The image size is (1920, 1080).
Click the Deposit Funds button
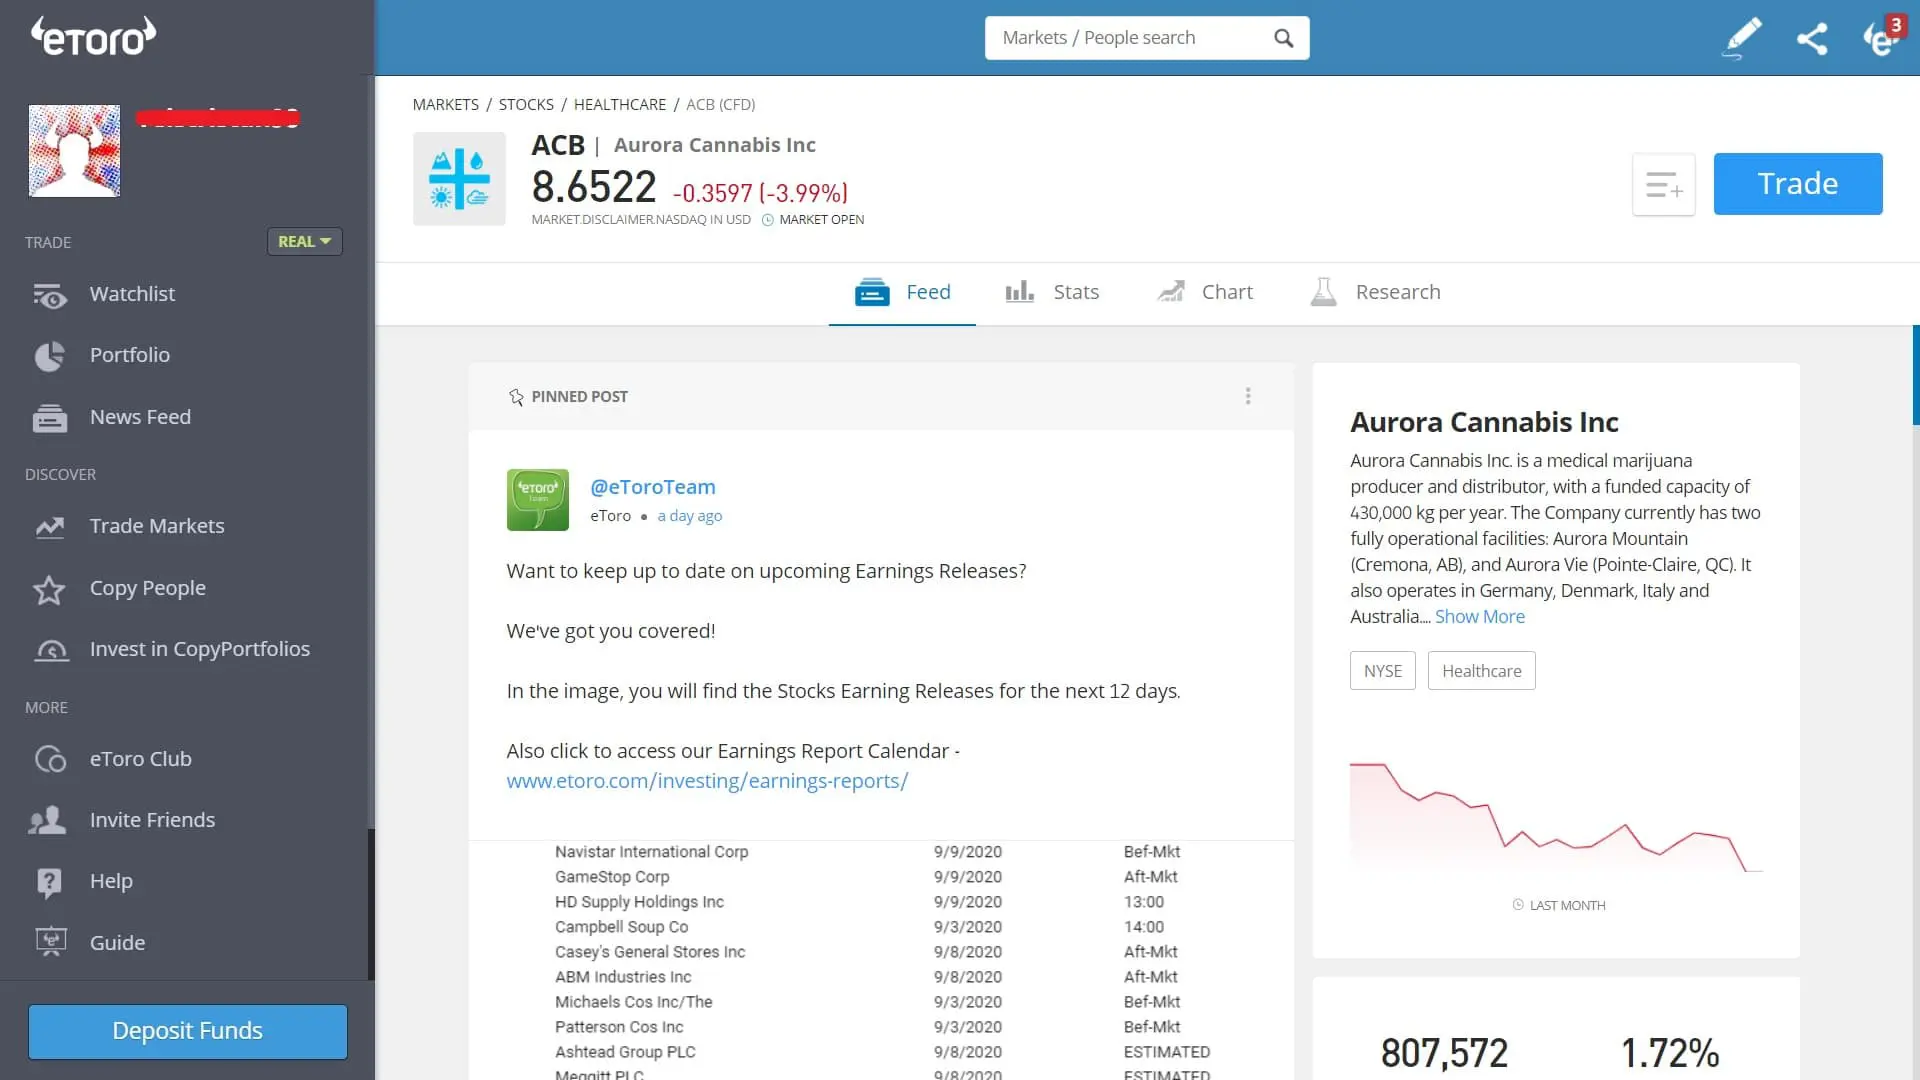[188, 1031]
